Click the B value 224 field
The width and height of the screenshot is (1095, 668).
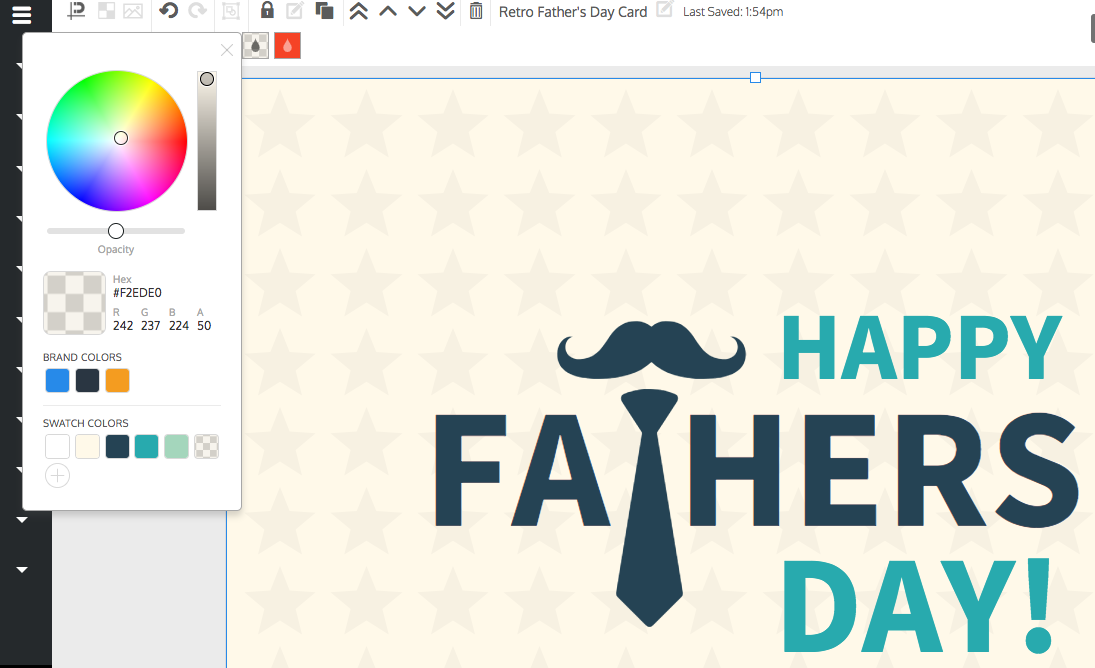pos(179,325)
